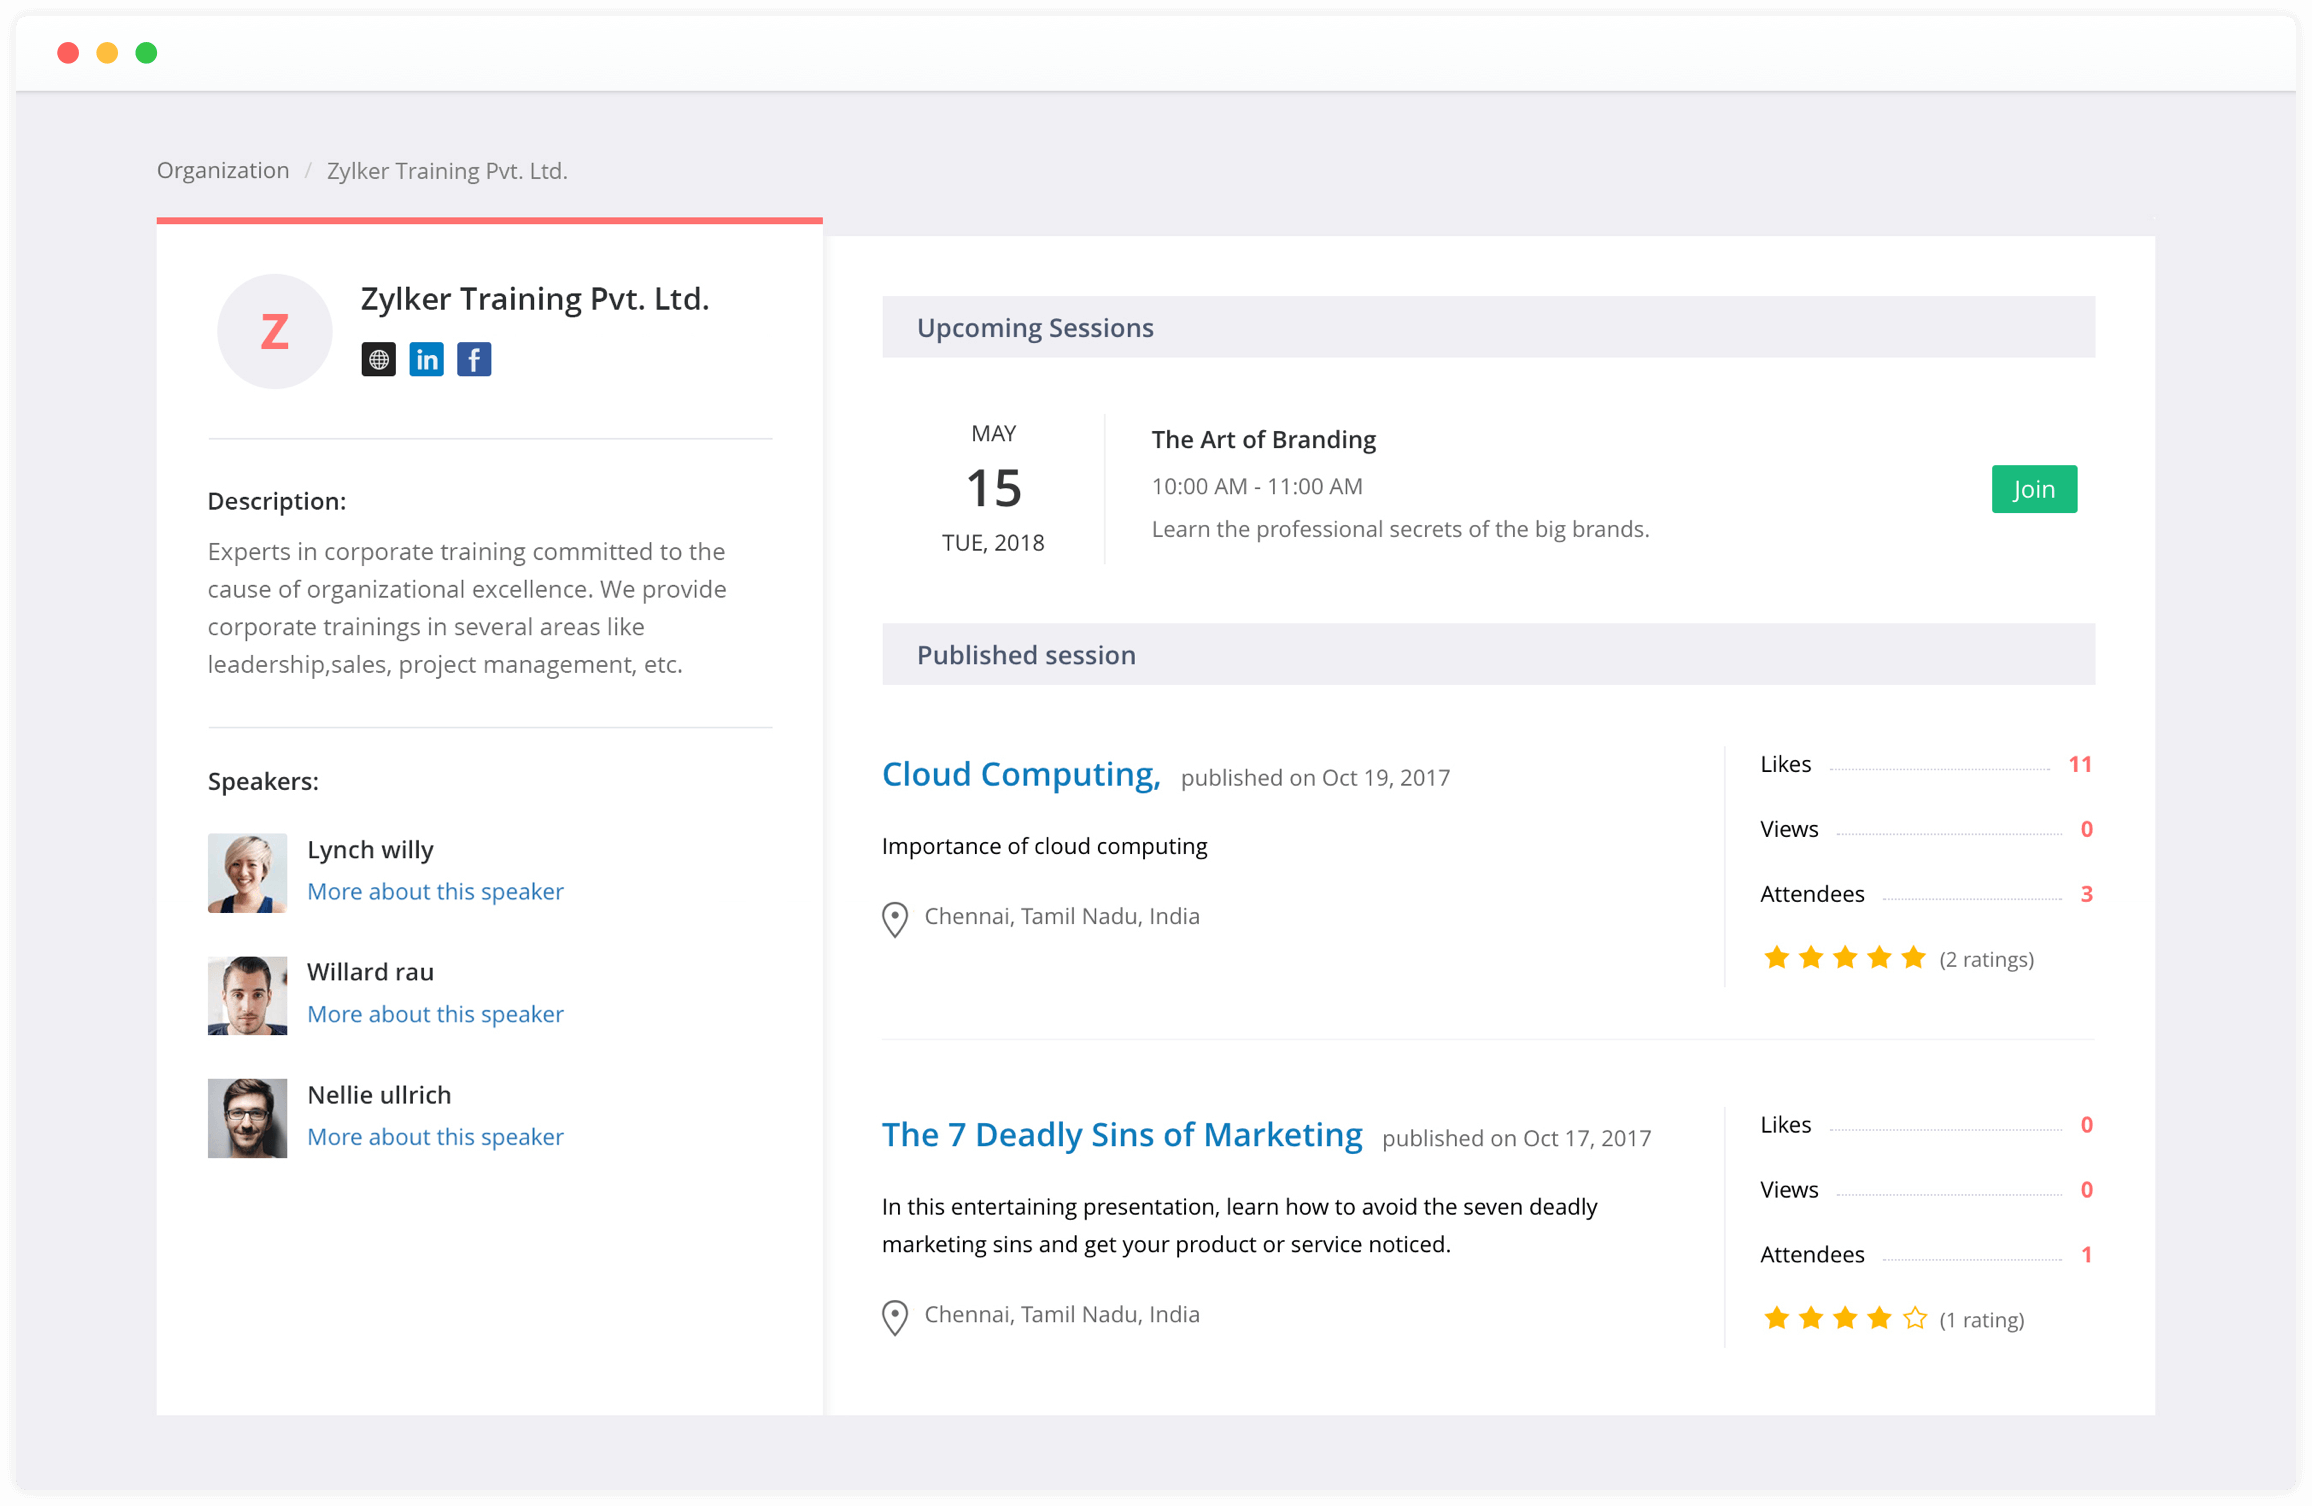The width and height of the screenshot is (2312, 1506).
Task: Click the red close window button
Action: pyautogui.click(x=68, y=53)
